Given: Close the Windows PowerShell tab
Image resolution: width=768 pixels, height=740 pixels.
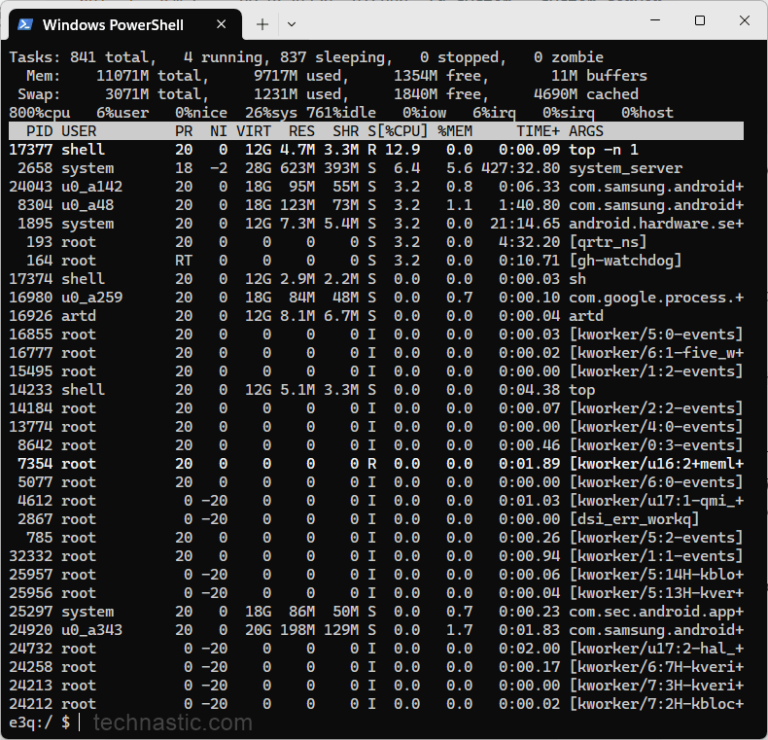Looking at the screenshot, I should pos(221,24).
